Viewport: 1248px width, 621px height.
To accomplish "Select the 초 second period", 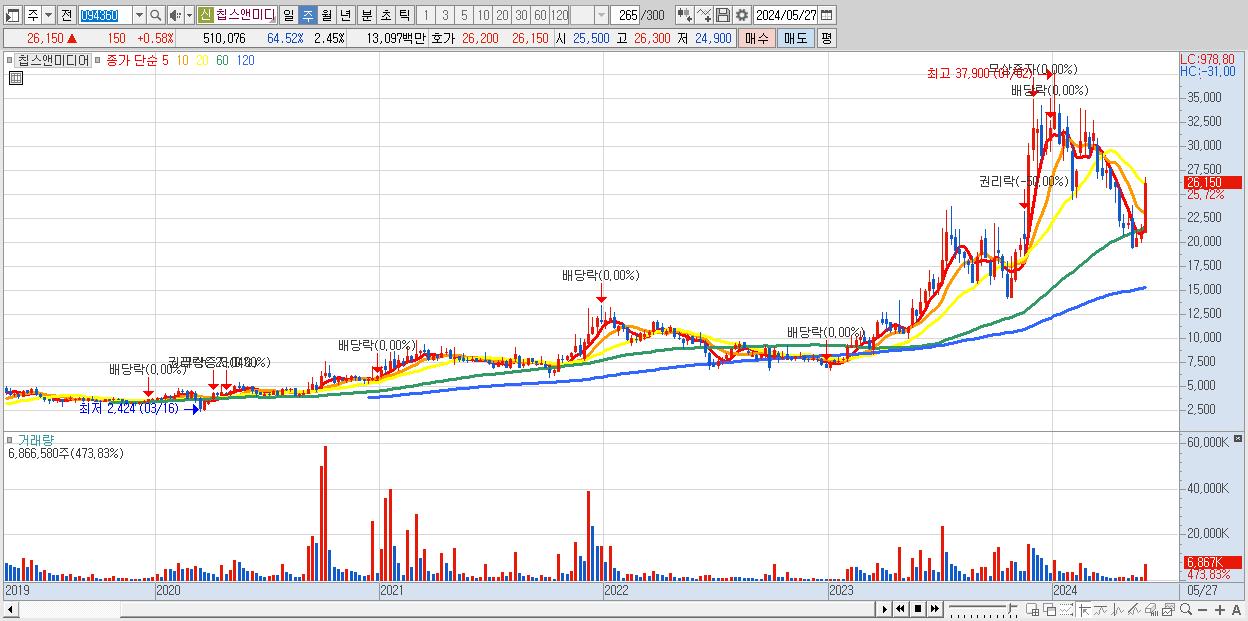I will (385, 15).
